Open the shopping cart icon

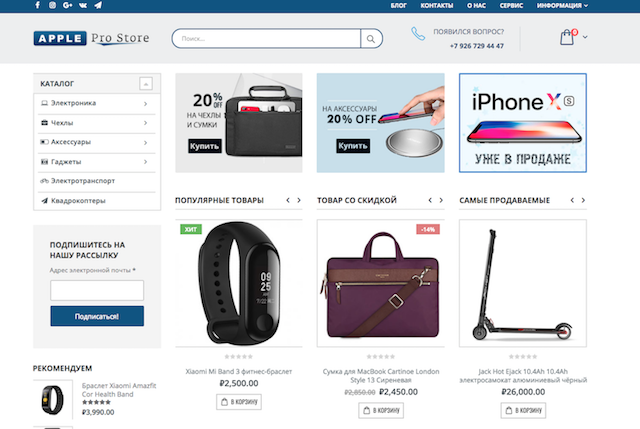[567, 37]
